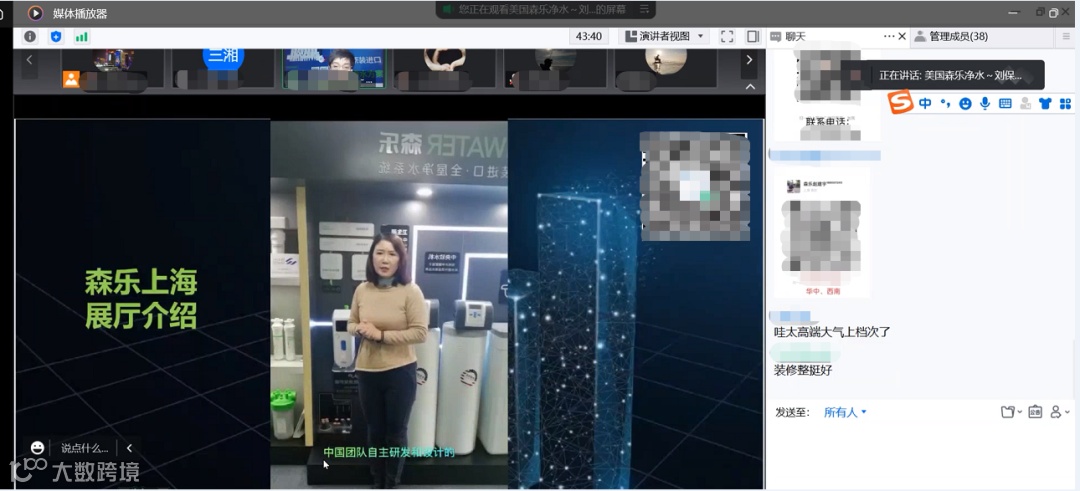Collapse the comment bar arrow

click(x=129, y=448)
